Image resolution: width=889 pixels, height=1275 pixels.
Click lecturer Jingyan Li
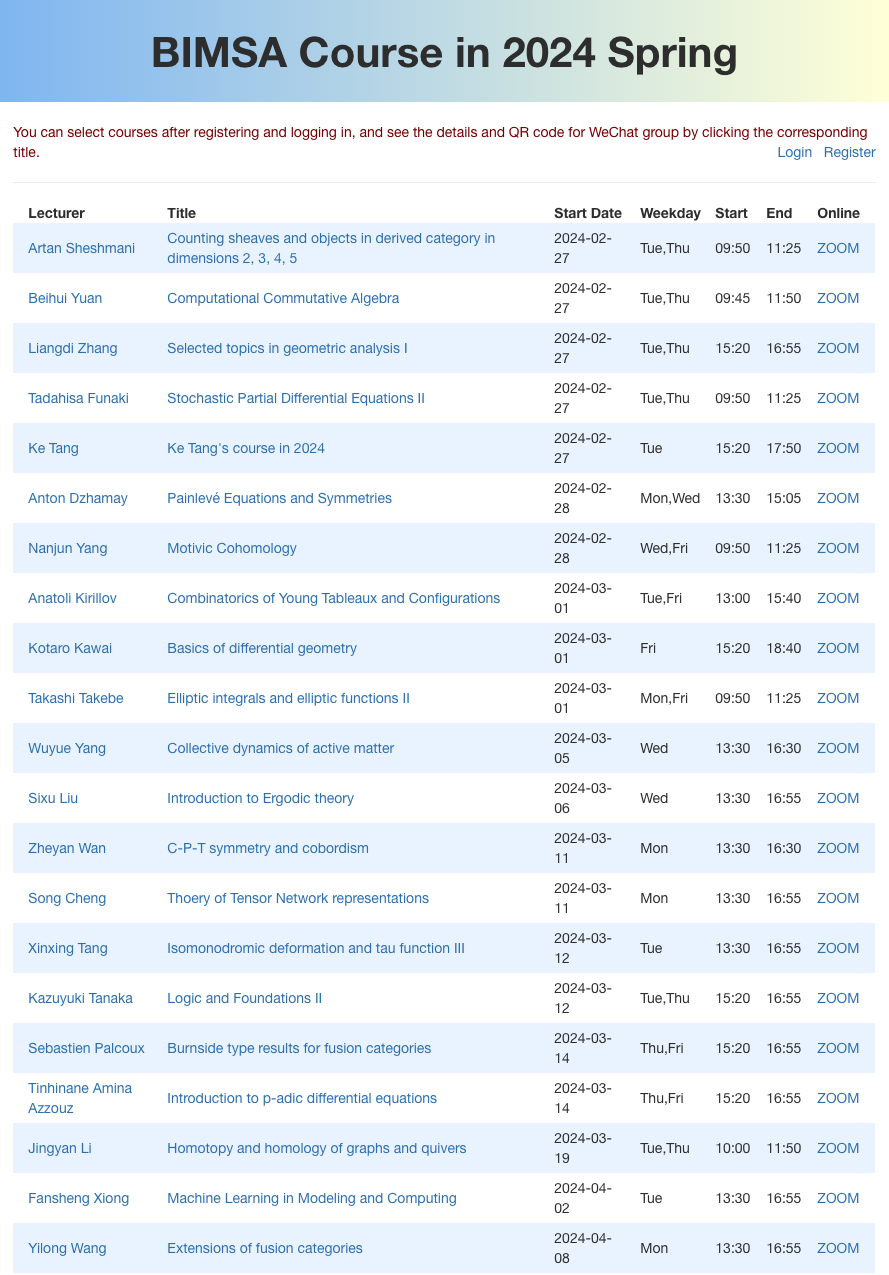(x=60, y=1148)
